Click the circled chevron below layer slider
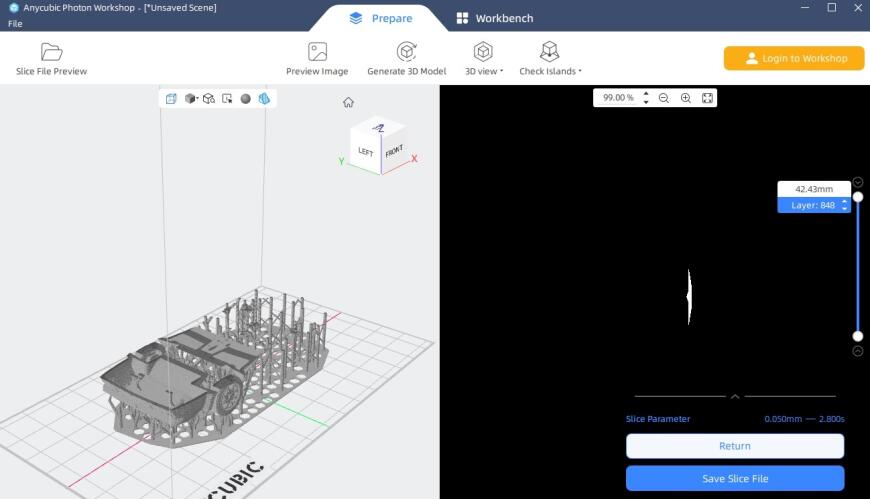This screenshot has width=870, height=499. [x=858, y=351]
